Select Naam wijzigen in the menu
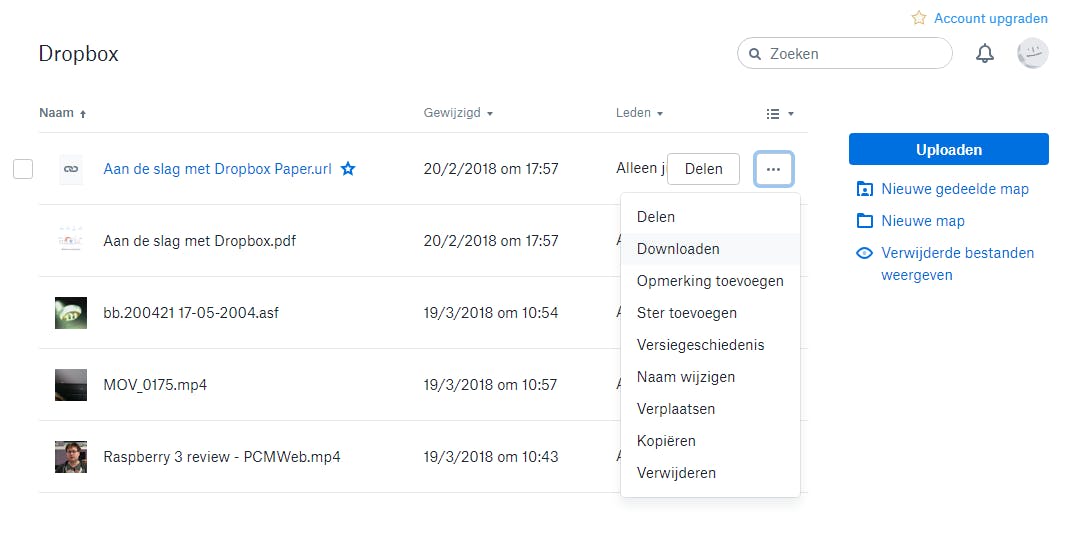The height and width of the screenshot is (536, 1080). click(x=686, y=377)
